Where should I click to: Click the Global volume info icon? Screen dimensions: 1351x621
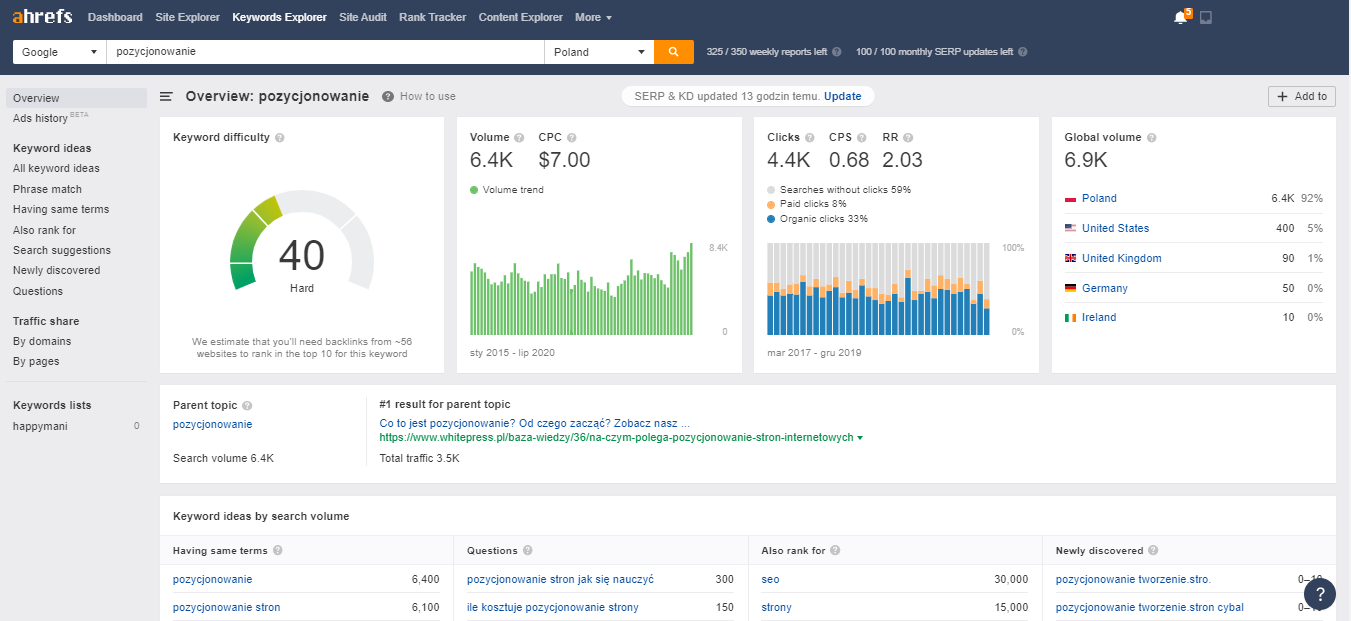1152,138
